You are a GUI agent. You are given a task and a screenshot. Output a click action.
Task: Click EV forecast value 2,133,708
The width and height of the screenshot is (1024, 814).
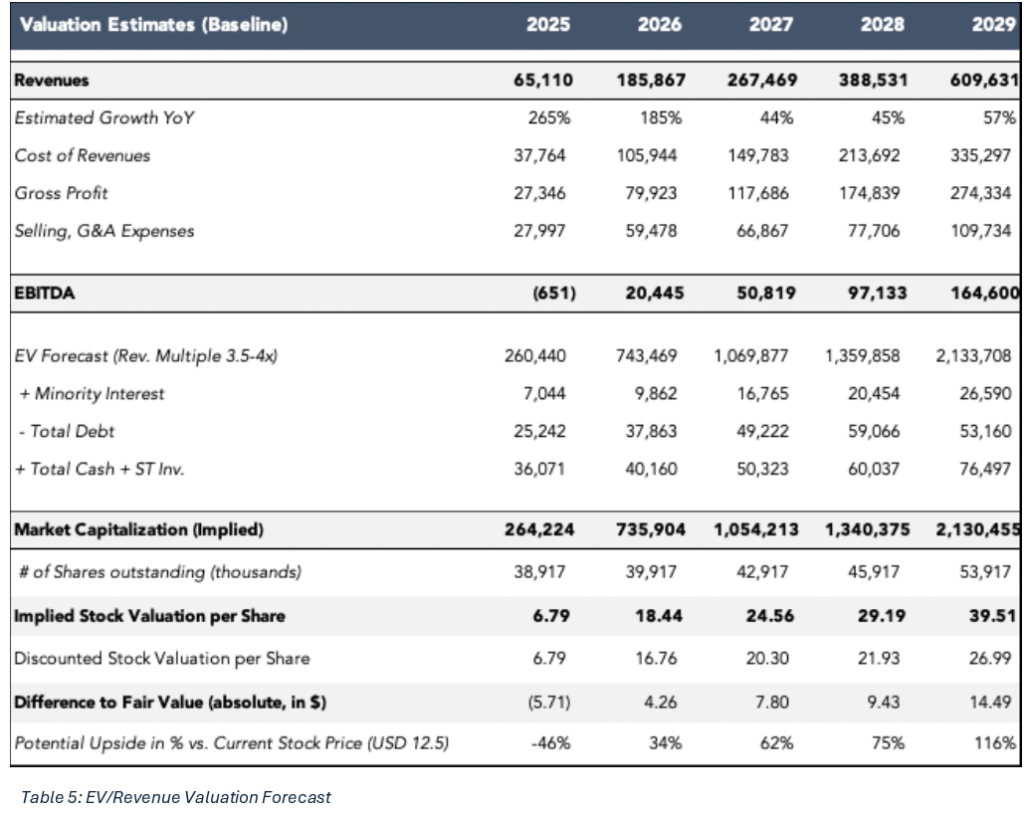pyautogui.click(x=974, y=356)
